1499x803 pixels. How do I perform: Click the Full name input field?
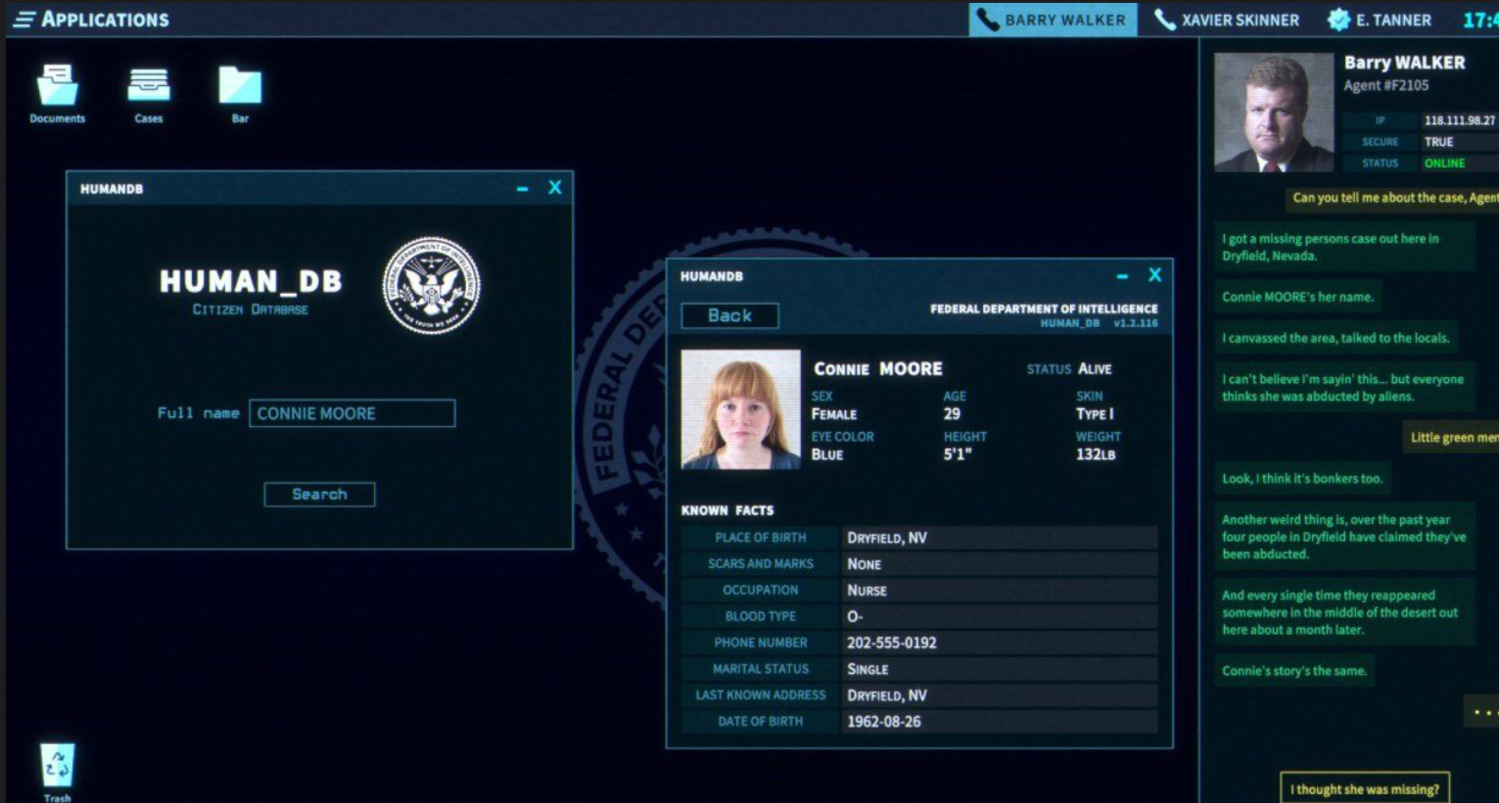(352, 414)
